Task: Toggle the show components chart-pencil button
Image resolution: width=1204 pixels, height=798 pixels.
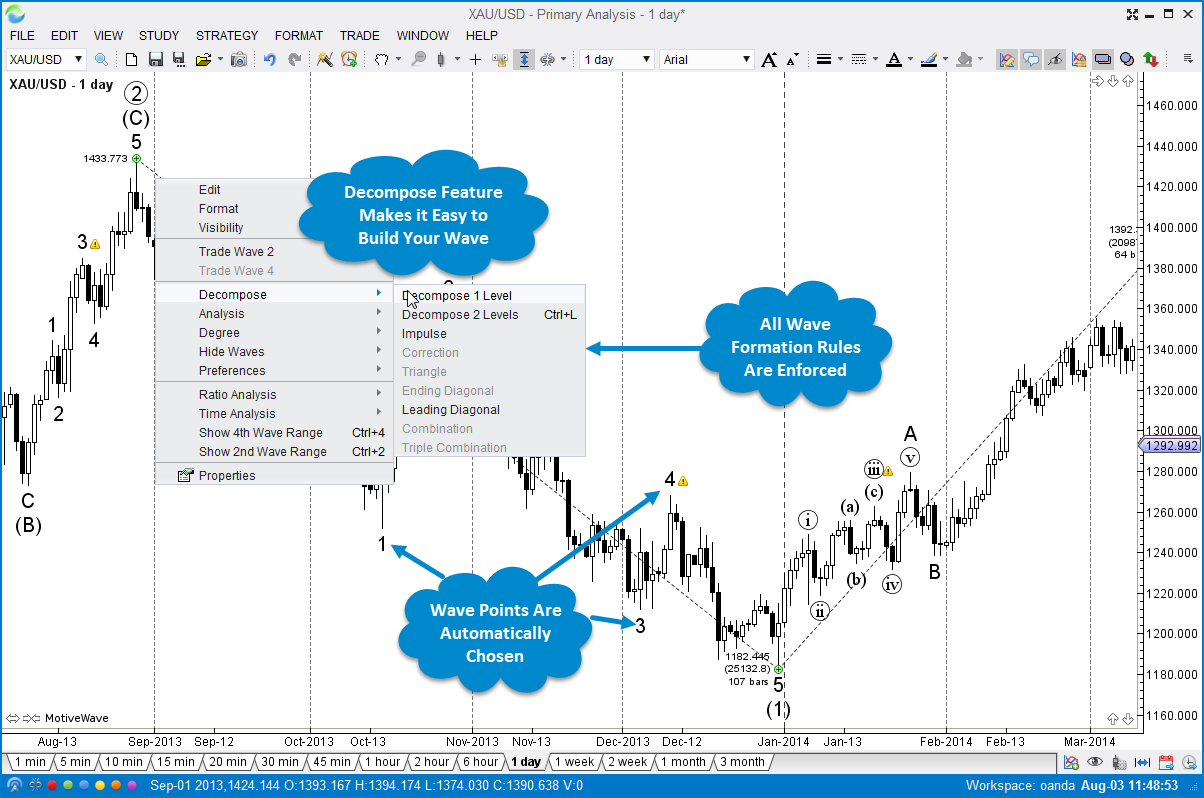Action: [x=1007, y=60]
